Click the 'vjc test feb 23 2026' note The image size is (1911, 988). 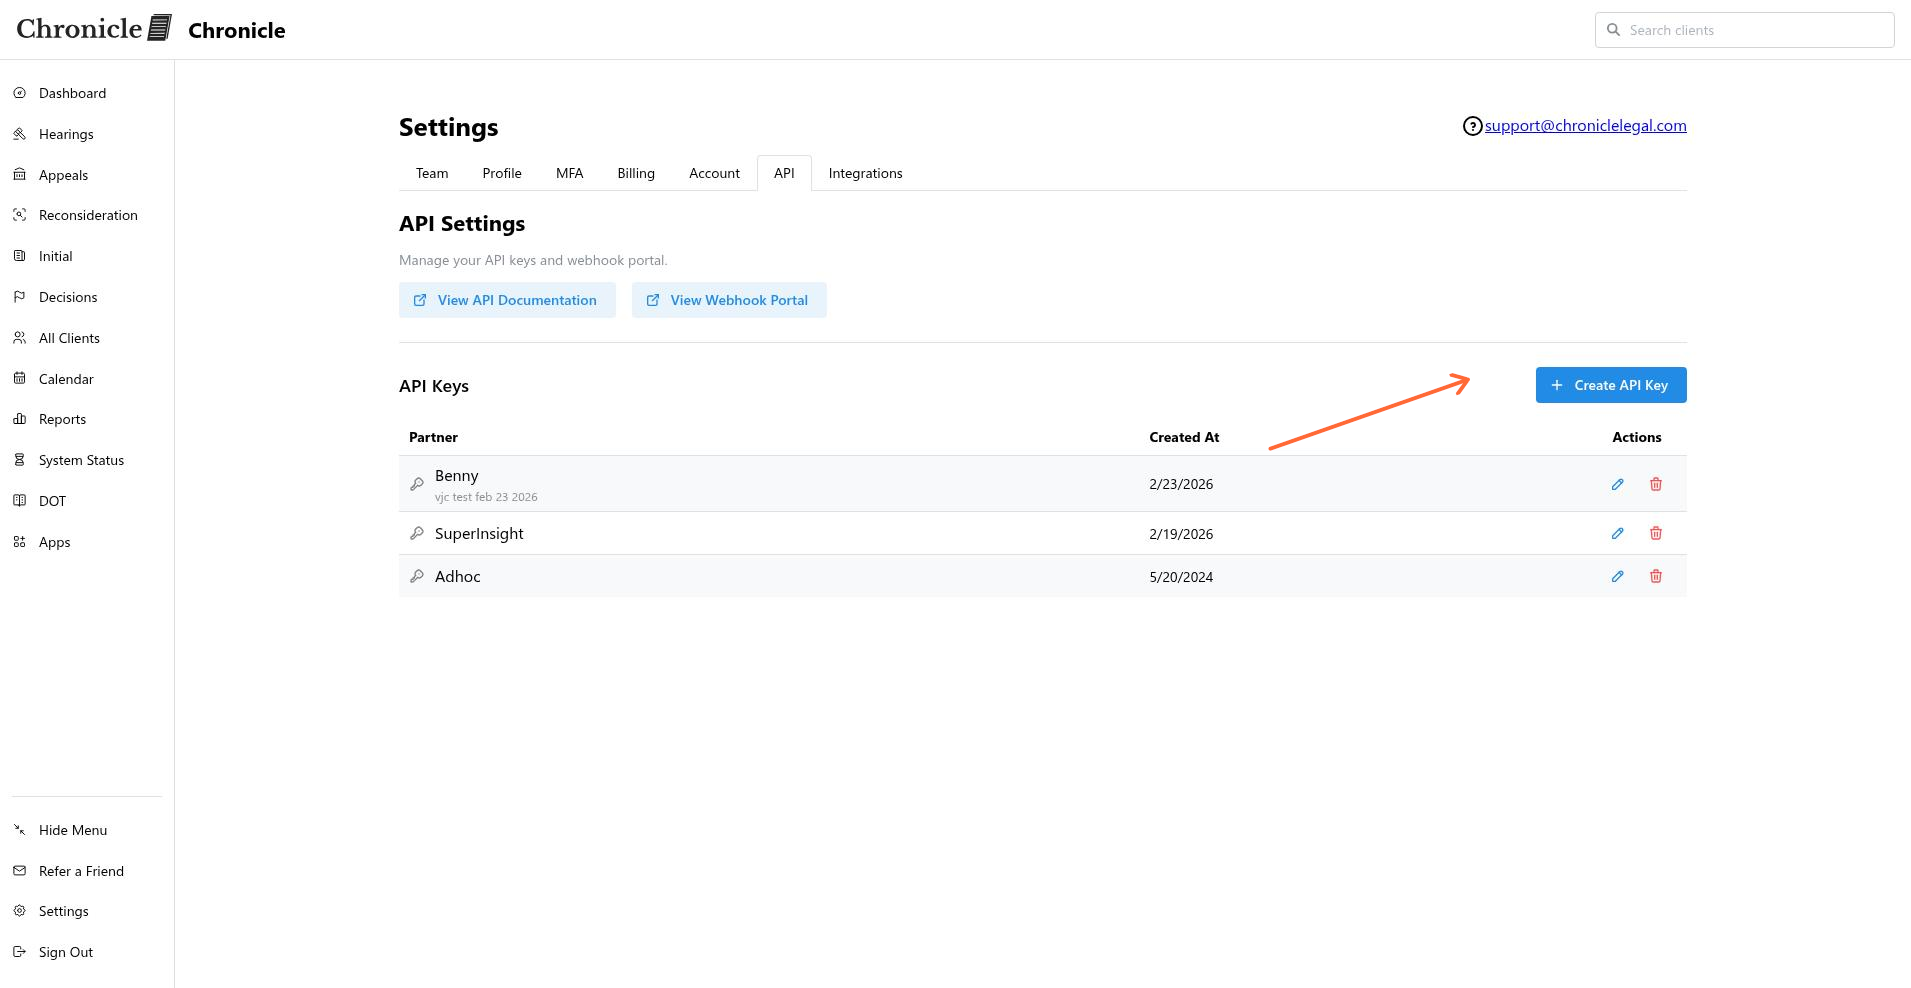click(x=486, y=497)
